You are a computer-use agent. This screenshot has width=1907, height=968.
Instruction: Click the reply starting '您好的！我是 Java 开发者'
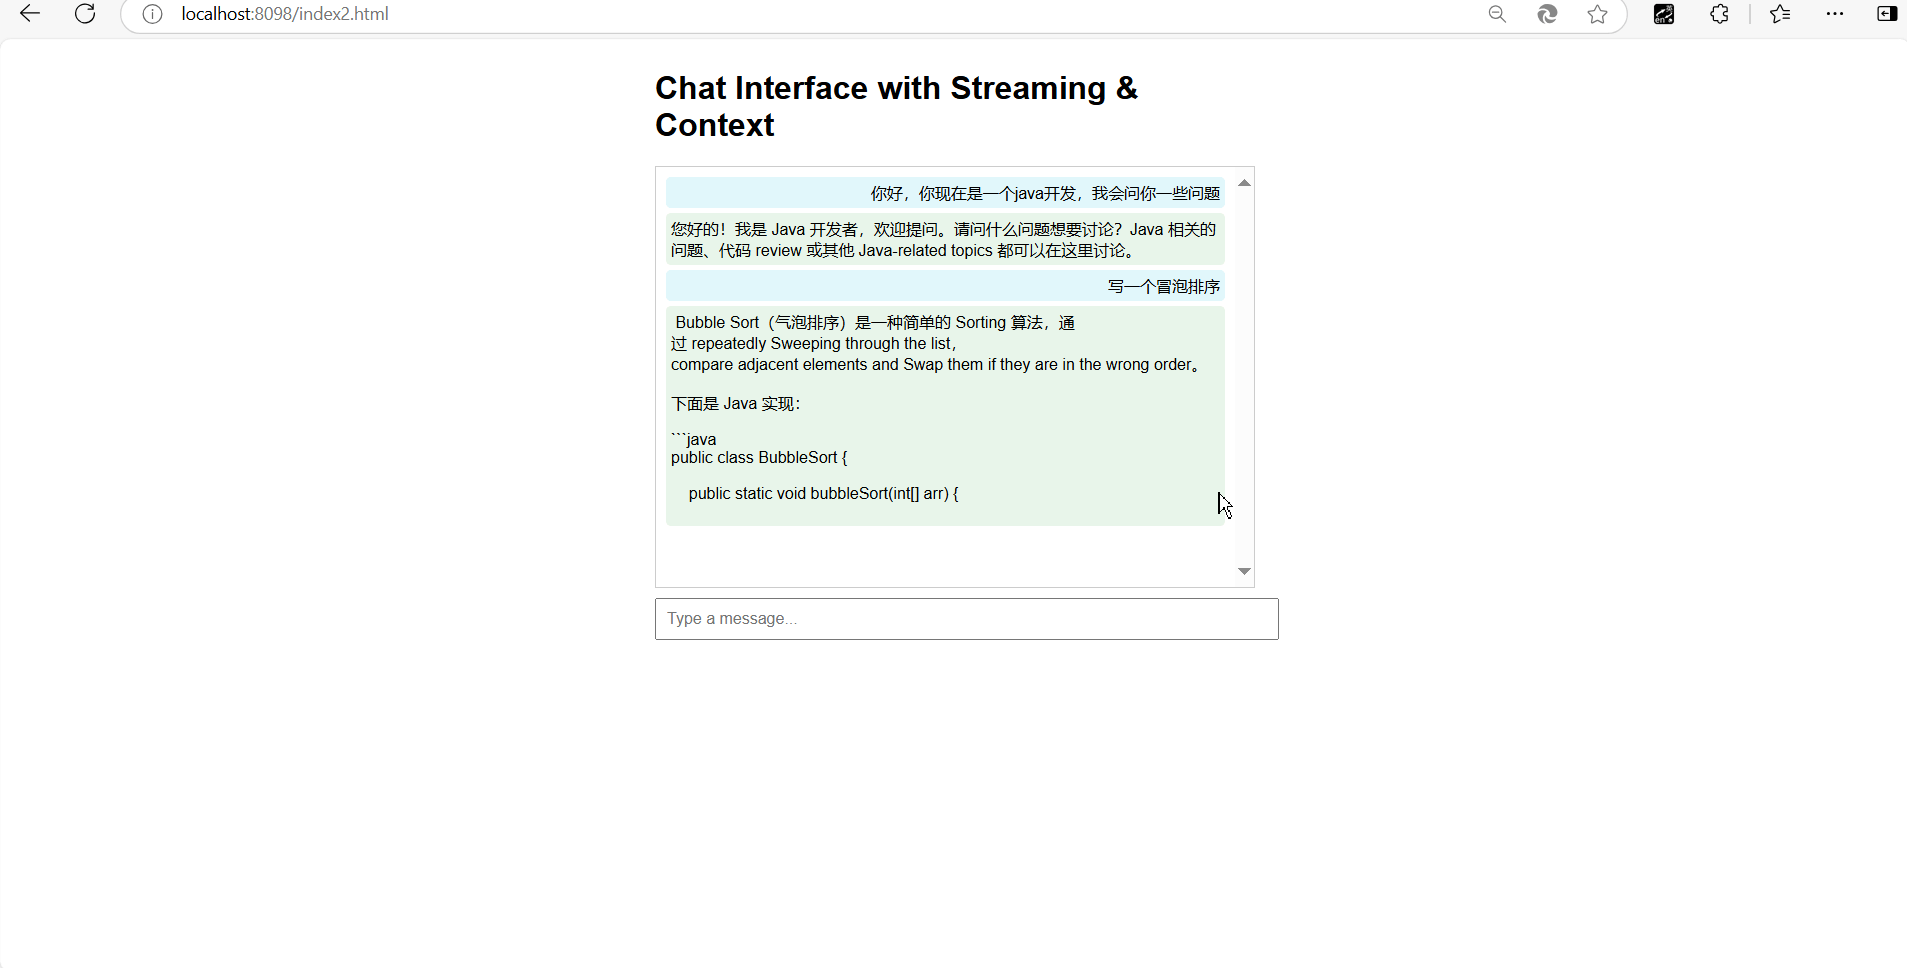click(x=944, y=240)
